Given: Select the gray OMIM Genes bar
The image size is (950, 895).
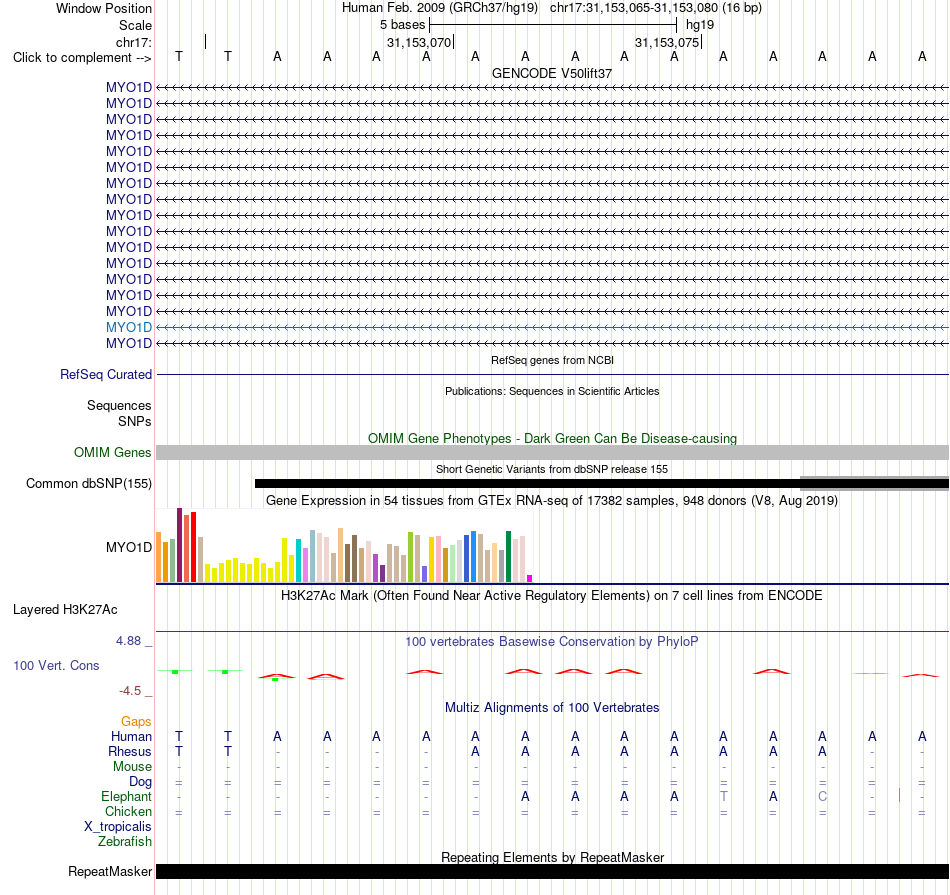Looking at the screenshot, I should pos(552,453).
